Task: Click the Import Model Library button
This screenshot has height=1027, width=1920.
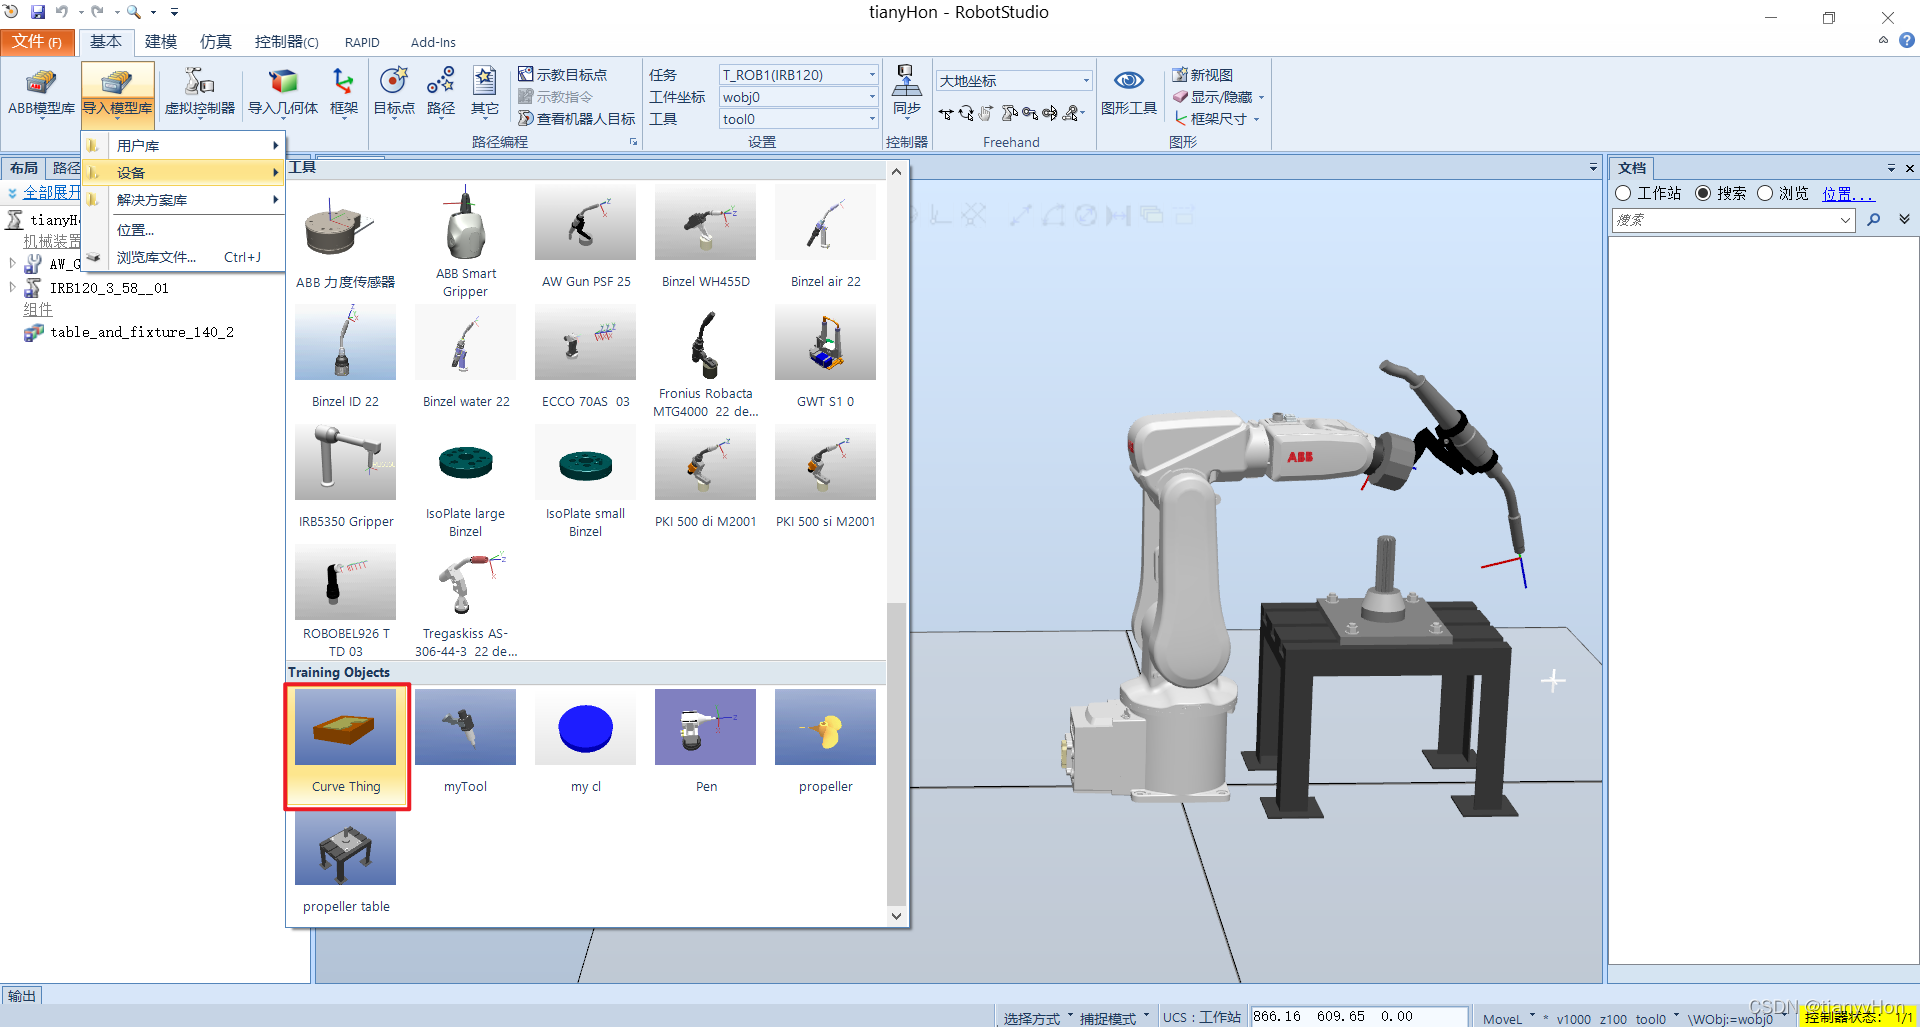Action: pyautogui.click(x=117, y=92)
